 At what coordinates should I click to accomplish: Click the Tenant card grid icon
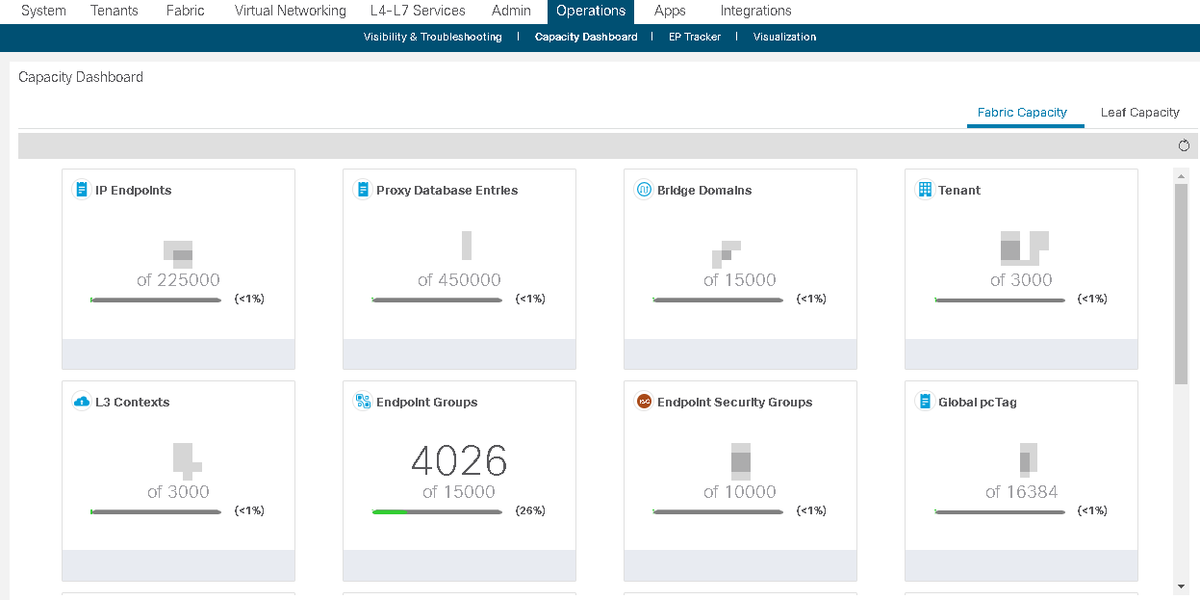[925, 189]
